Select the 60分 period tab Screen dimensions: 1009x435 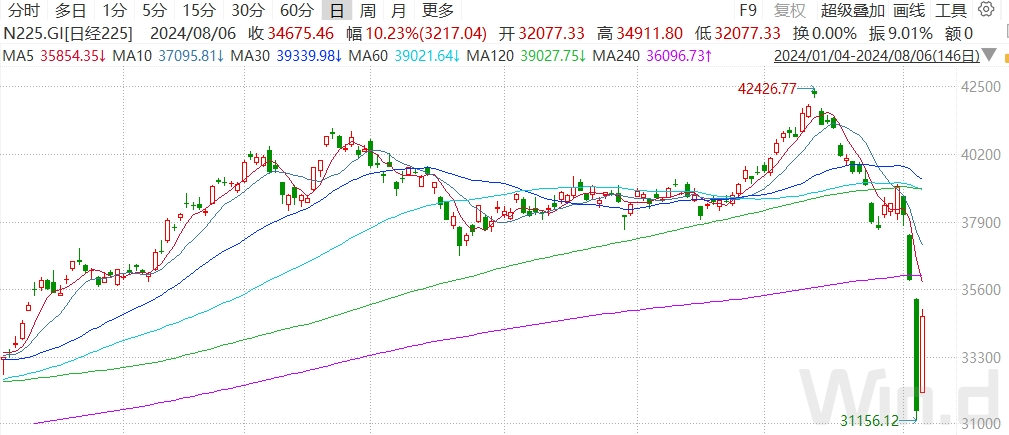(x=296, y=11)
